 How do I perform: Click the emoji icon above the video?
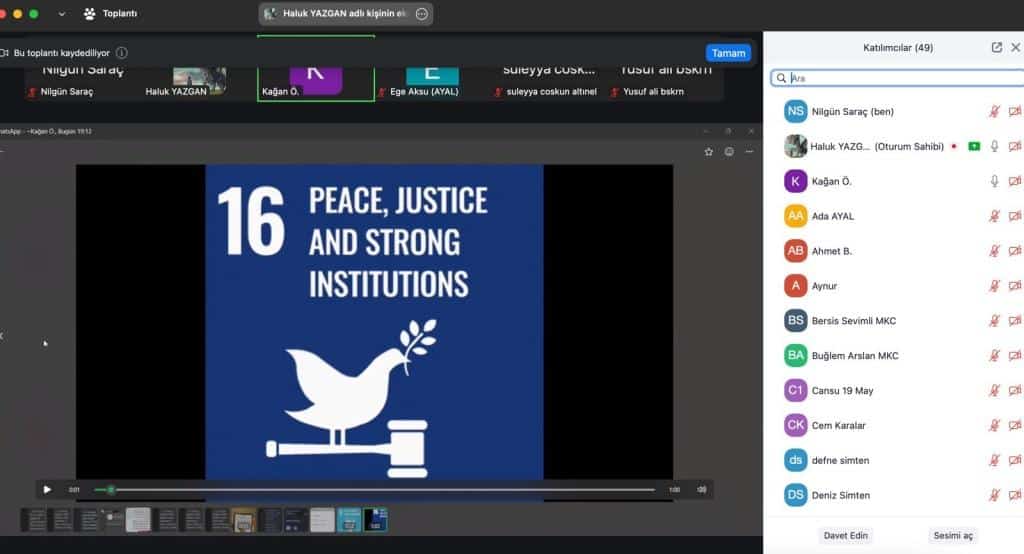click(729, 152)
